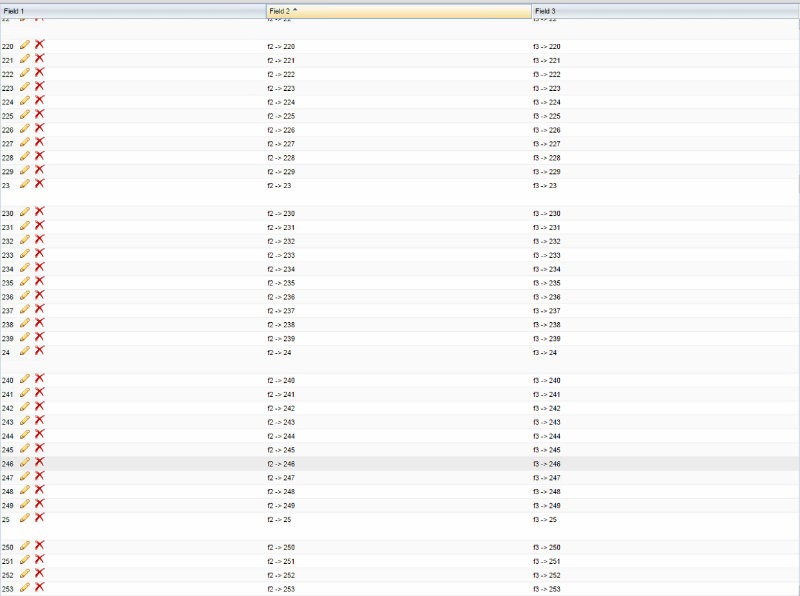Click red X delete icon on row 230

pos(39,212)
